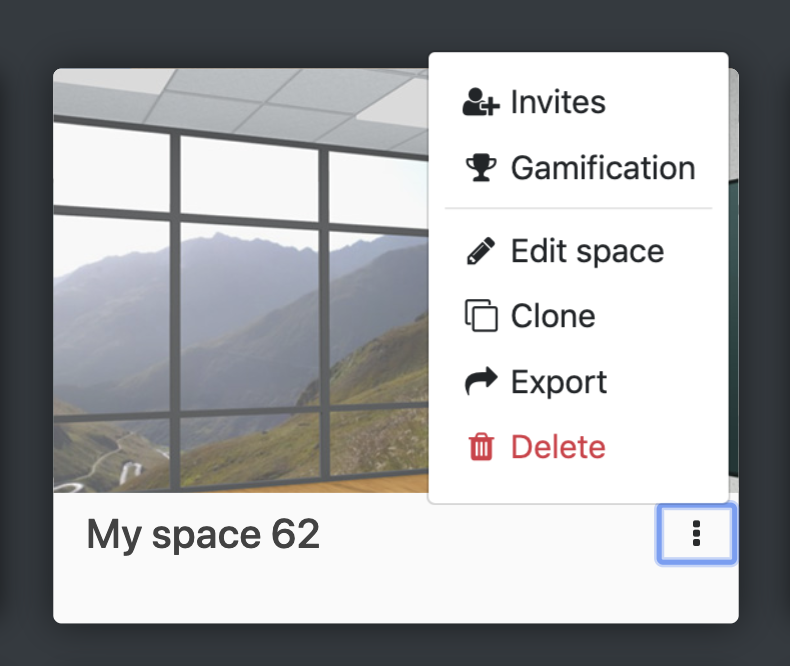This screenshot has height=666, width=790.
Task: Click the trophy Gamification icon
Action: click(481, 167)
